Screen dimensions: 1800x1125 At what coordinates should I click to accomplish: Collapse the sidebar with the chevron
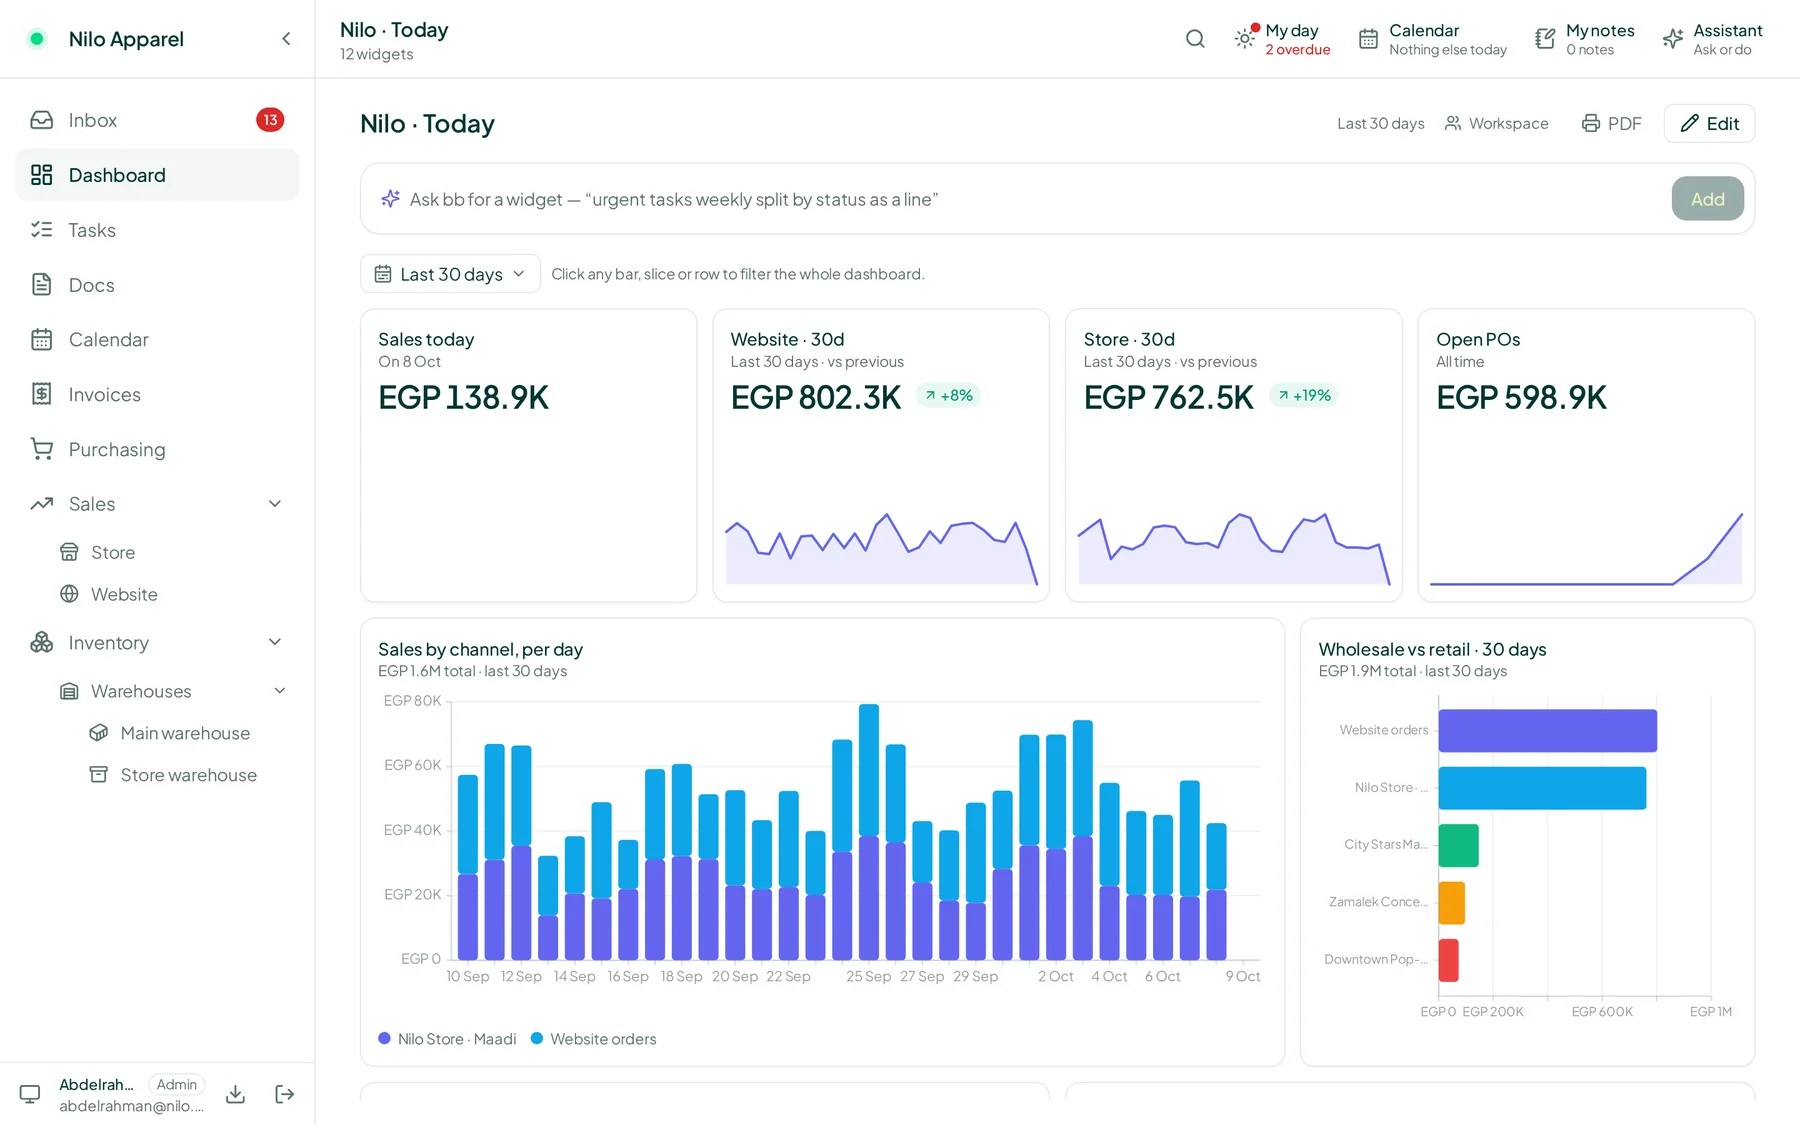click(x=286, y=39)
